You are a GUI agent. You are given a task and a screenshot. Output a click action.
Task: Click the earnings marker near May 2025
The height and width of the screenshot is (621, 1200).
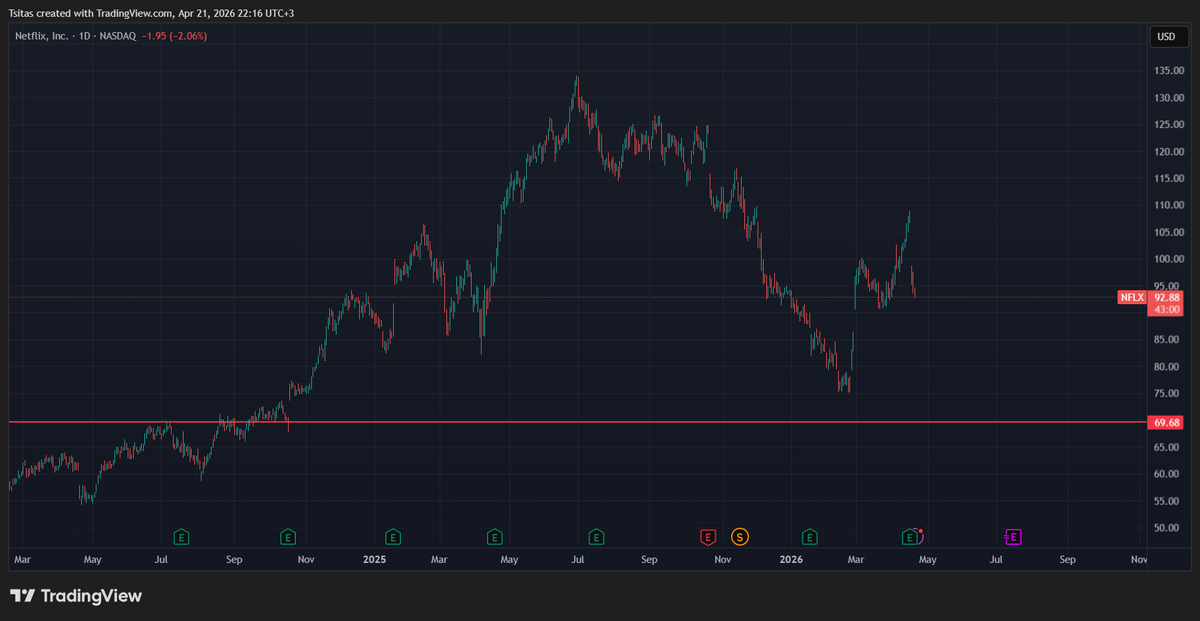[x=494, y=537]
